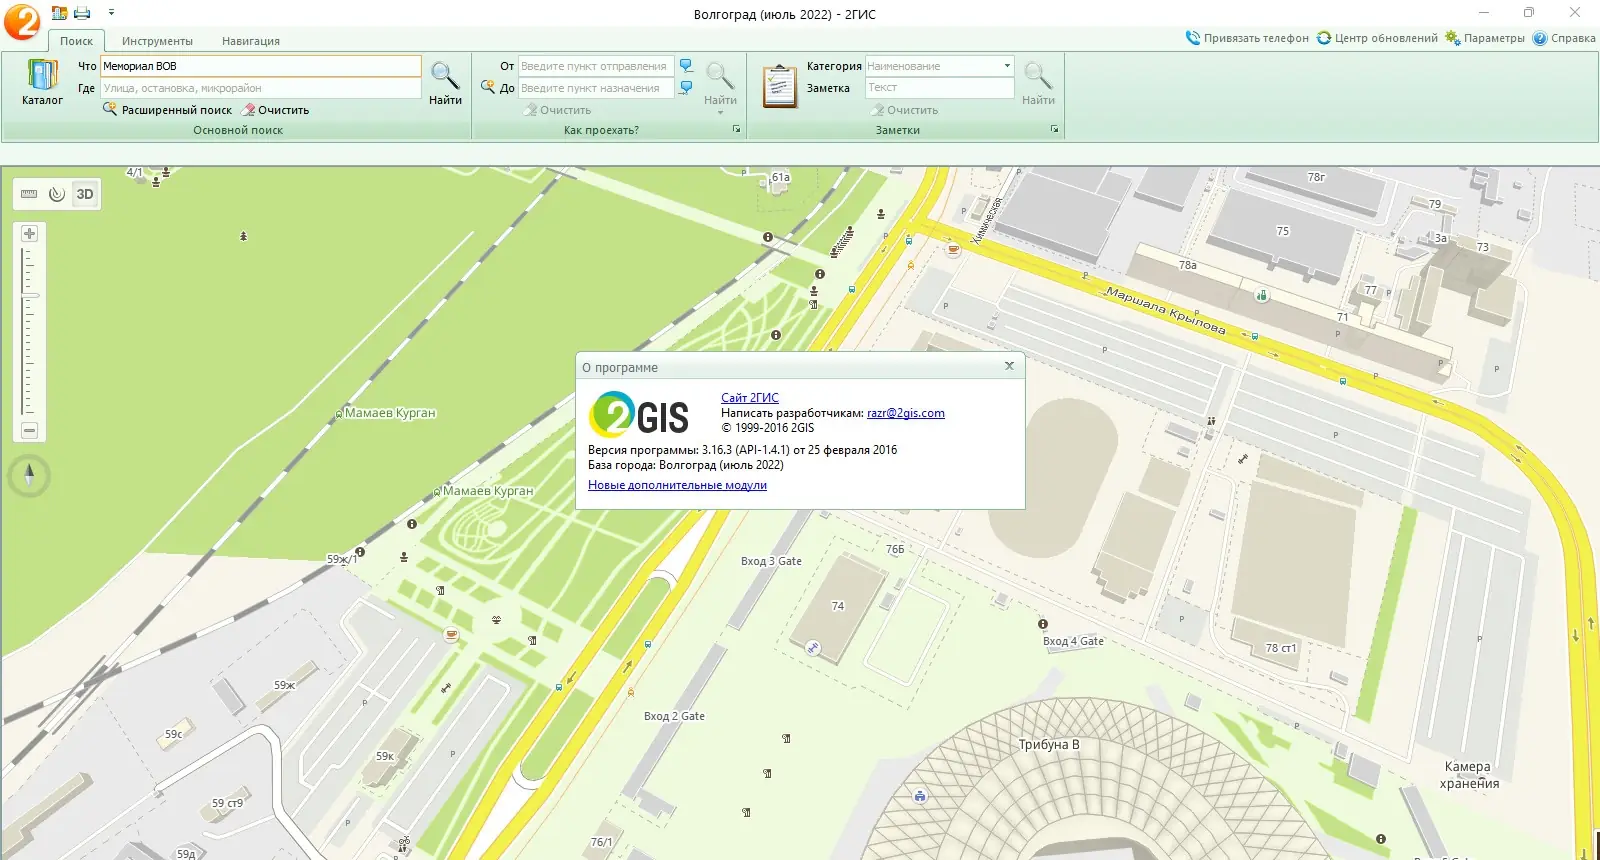Click Найти in the Заметки group

tap(1038, 83)
